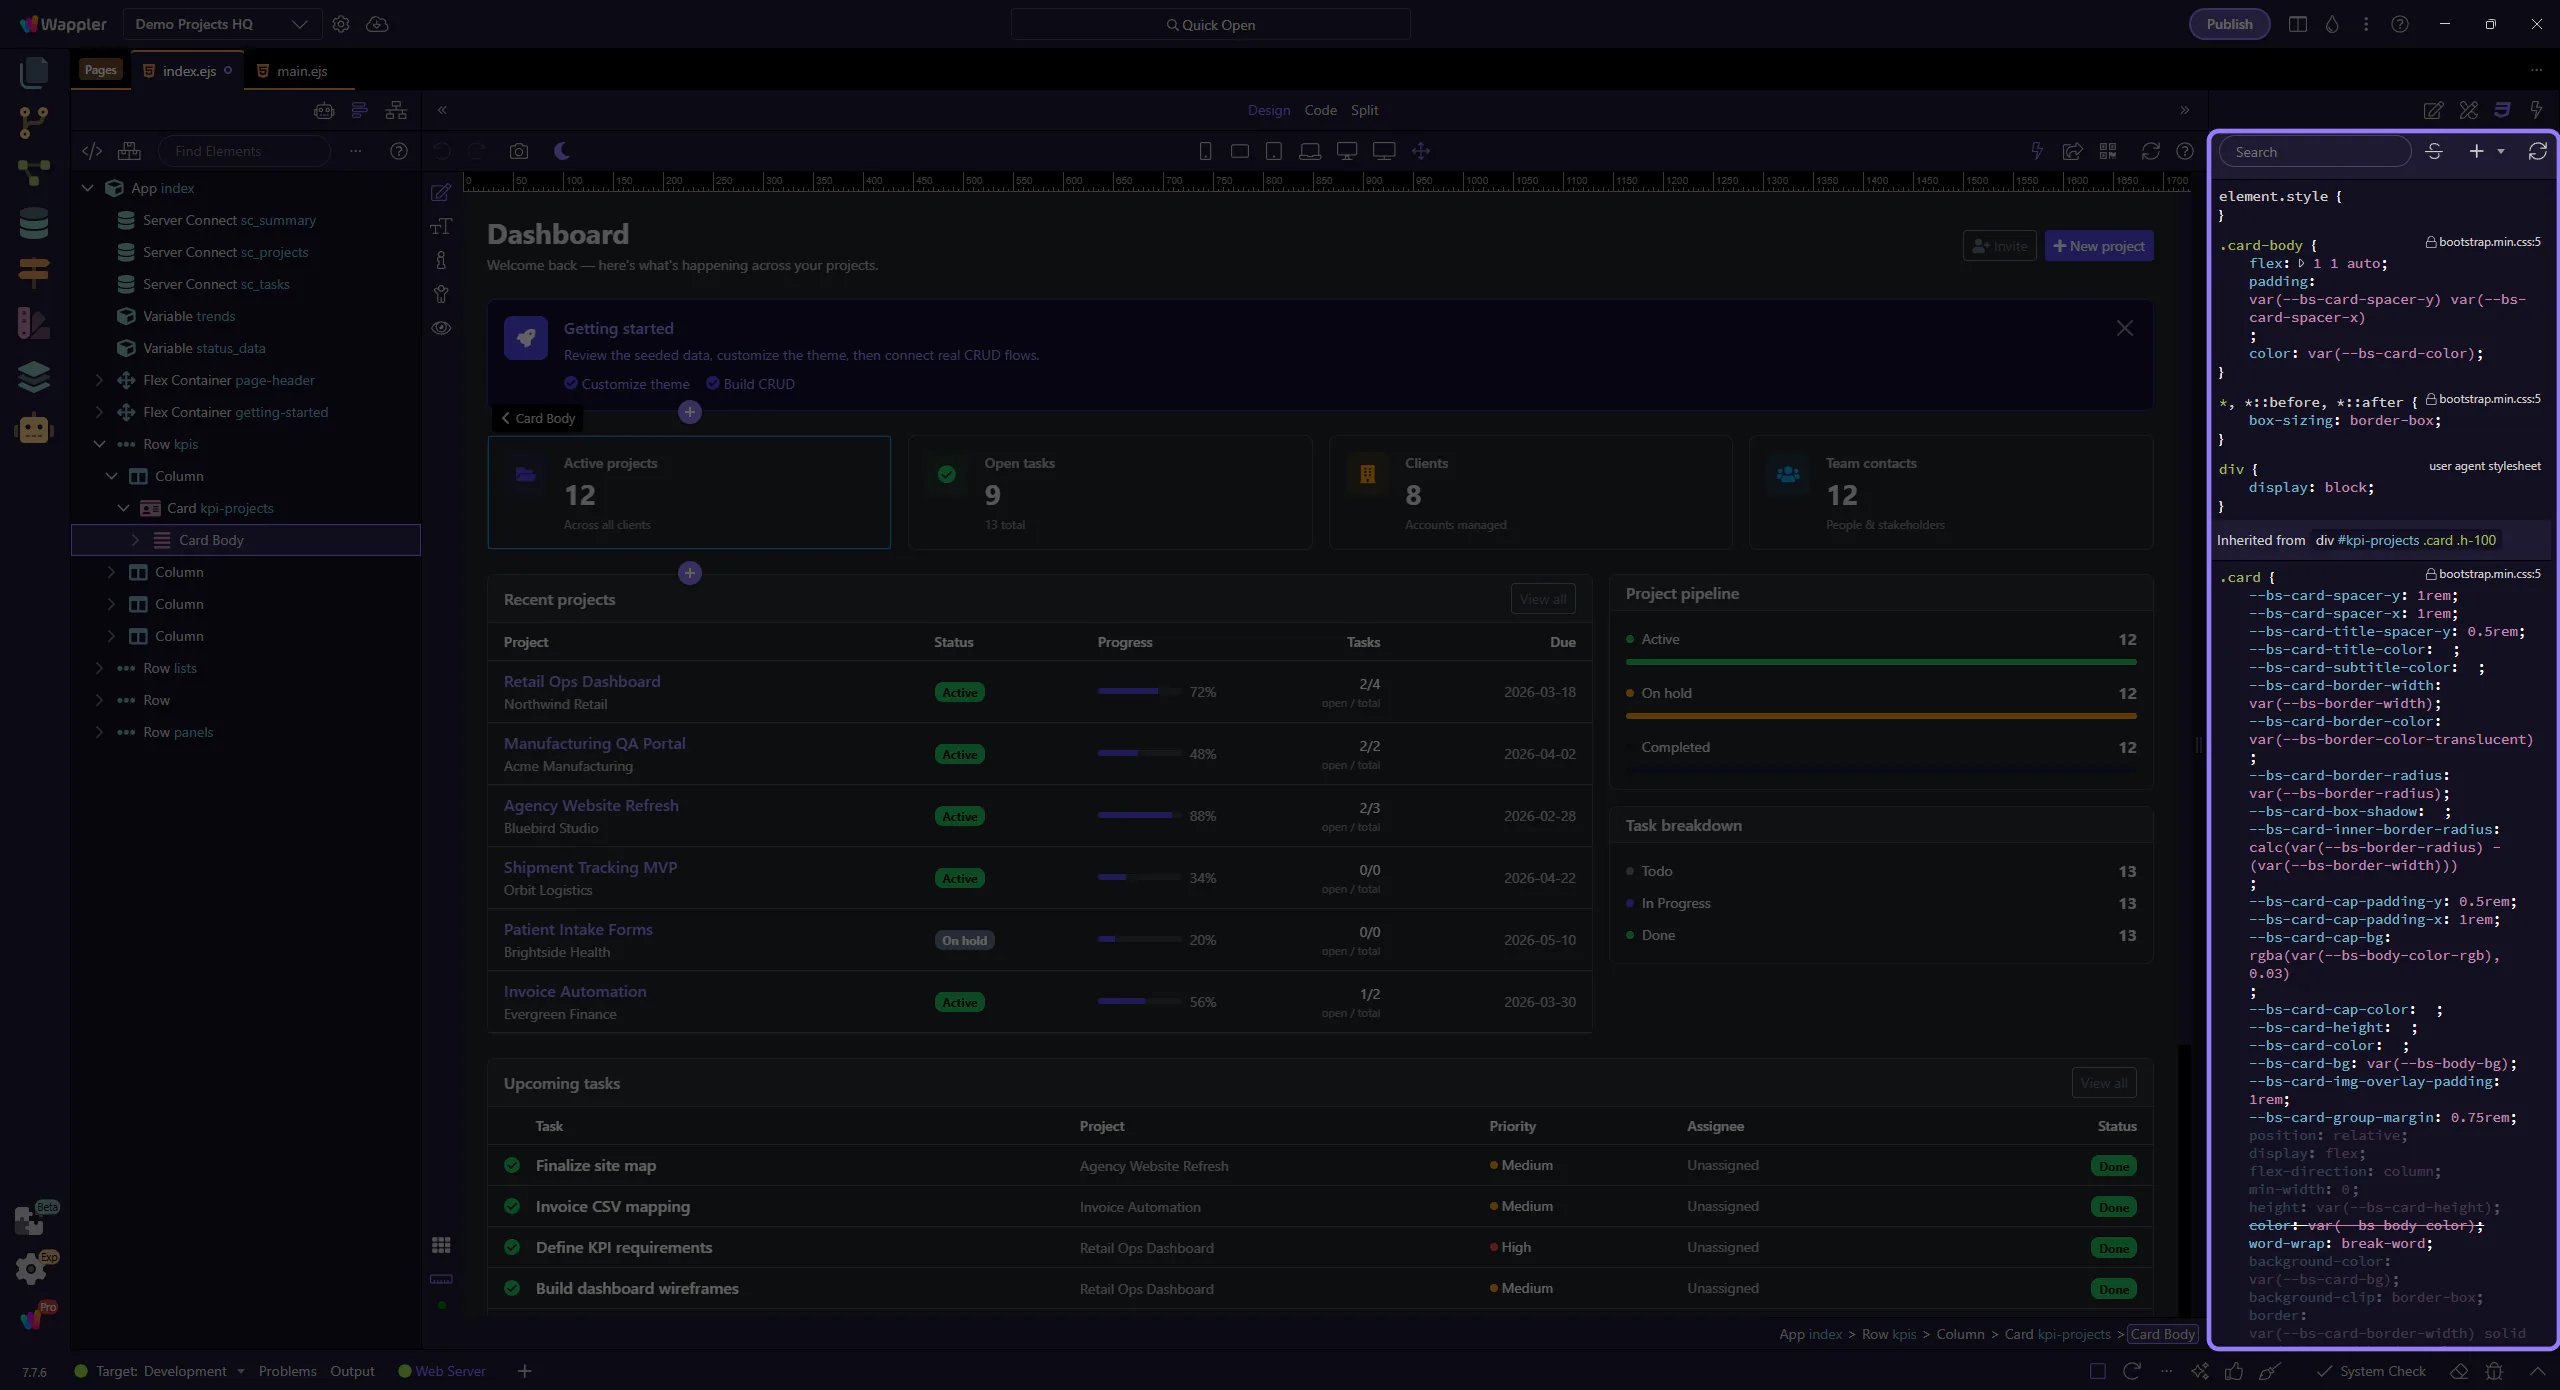Open the AI assistant robot sidebar icon
Viewport: 2560px width, 1390px height.
33,429
